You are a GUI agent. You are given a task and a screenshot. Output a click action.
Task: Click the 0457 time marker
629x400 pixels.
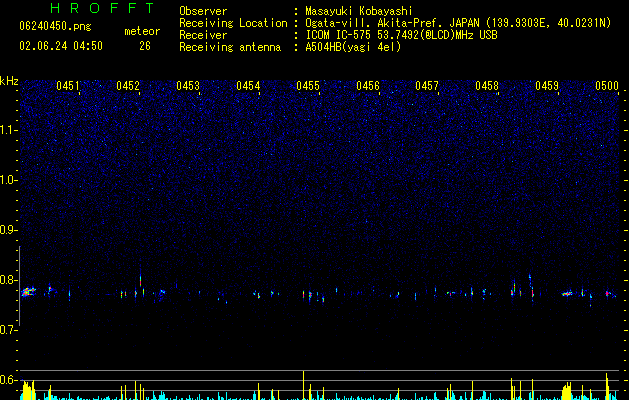pyautogui.click(x=427, y=86)
